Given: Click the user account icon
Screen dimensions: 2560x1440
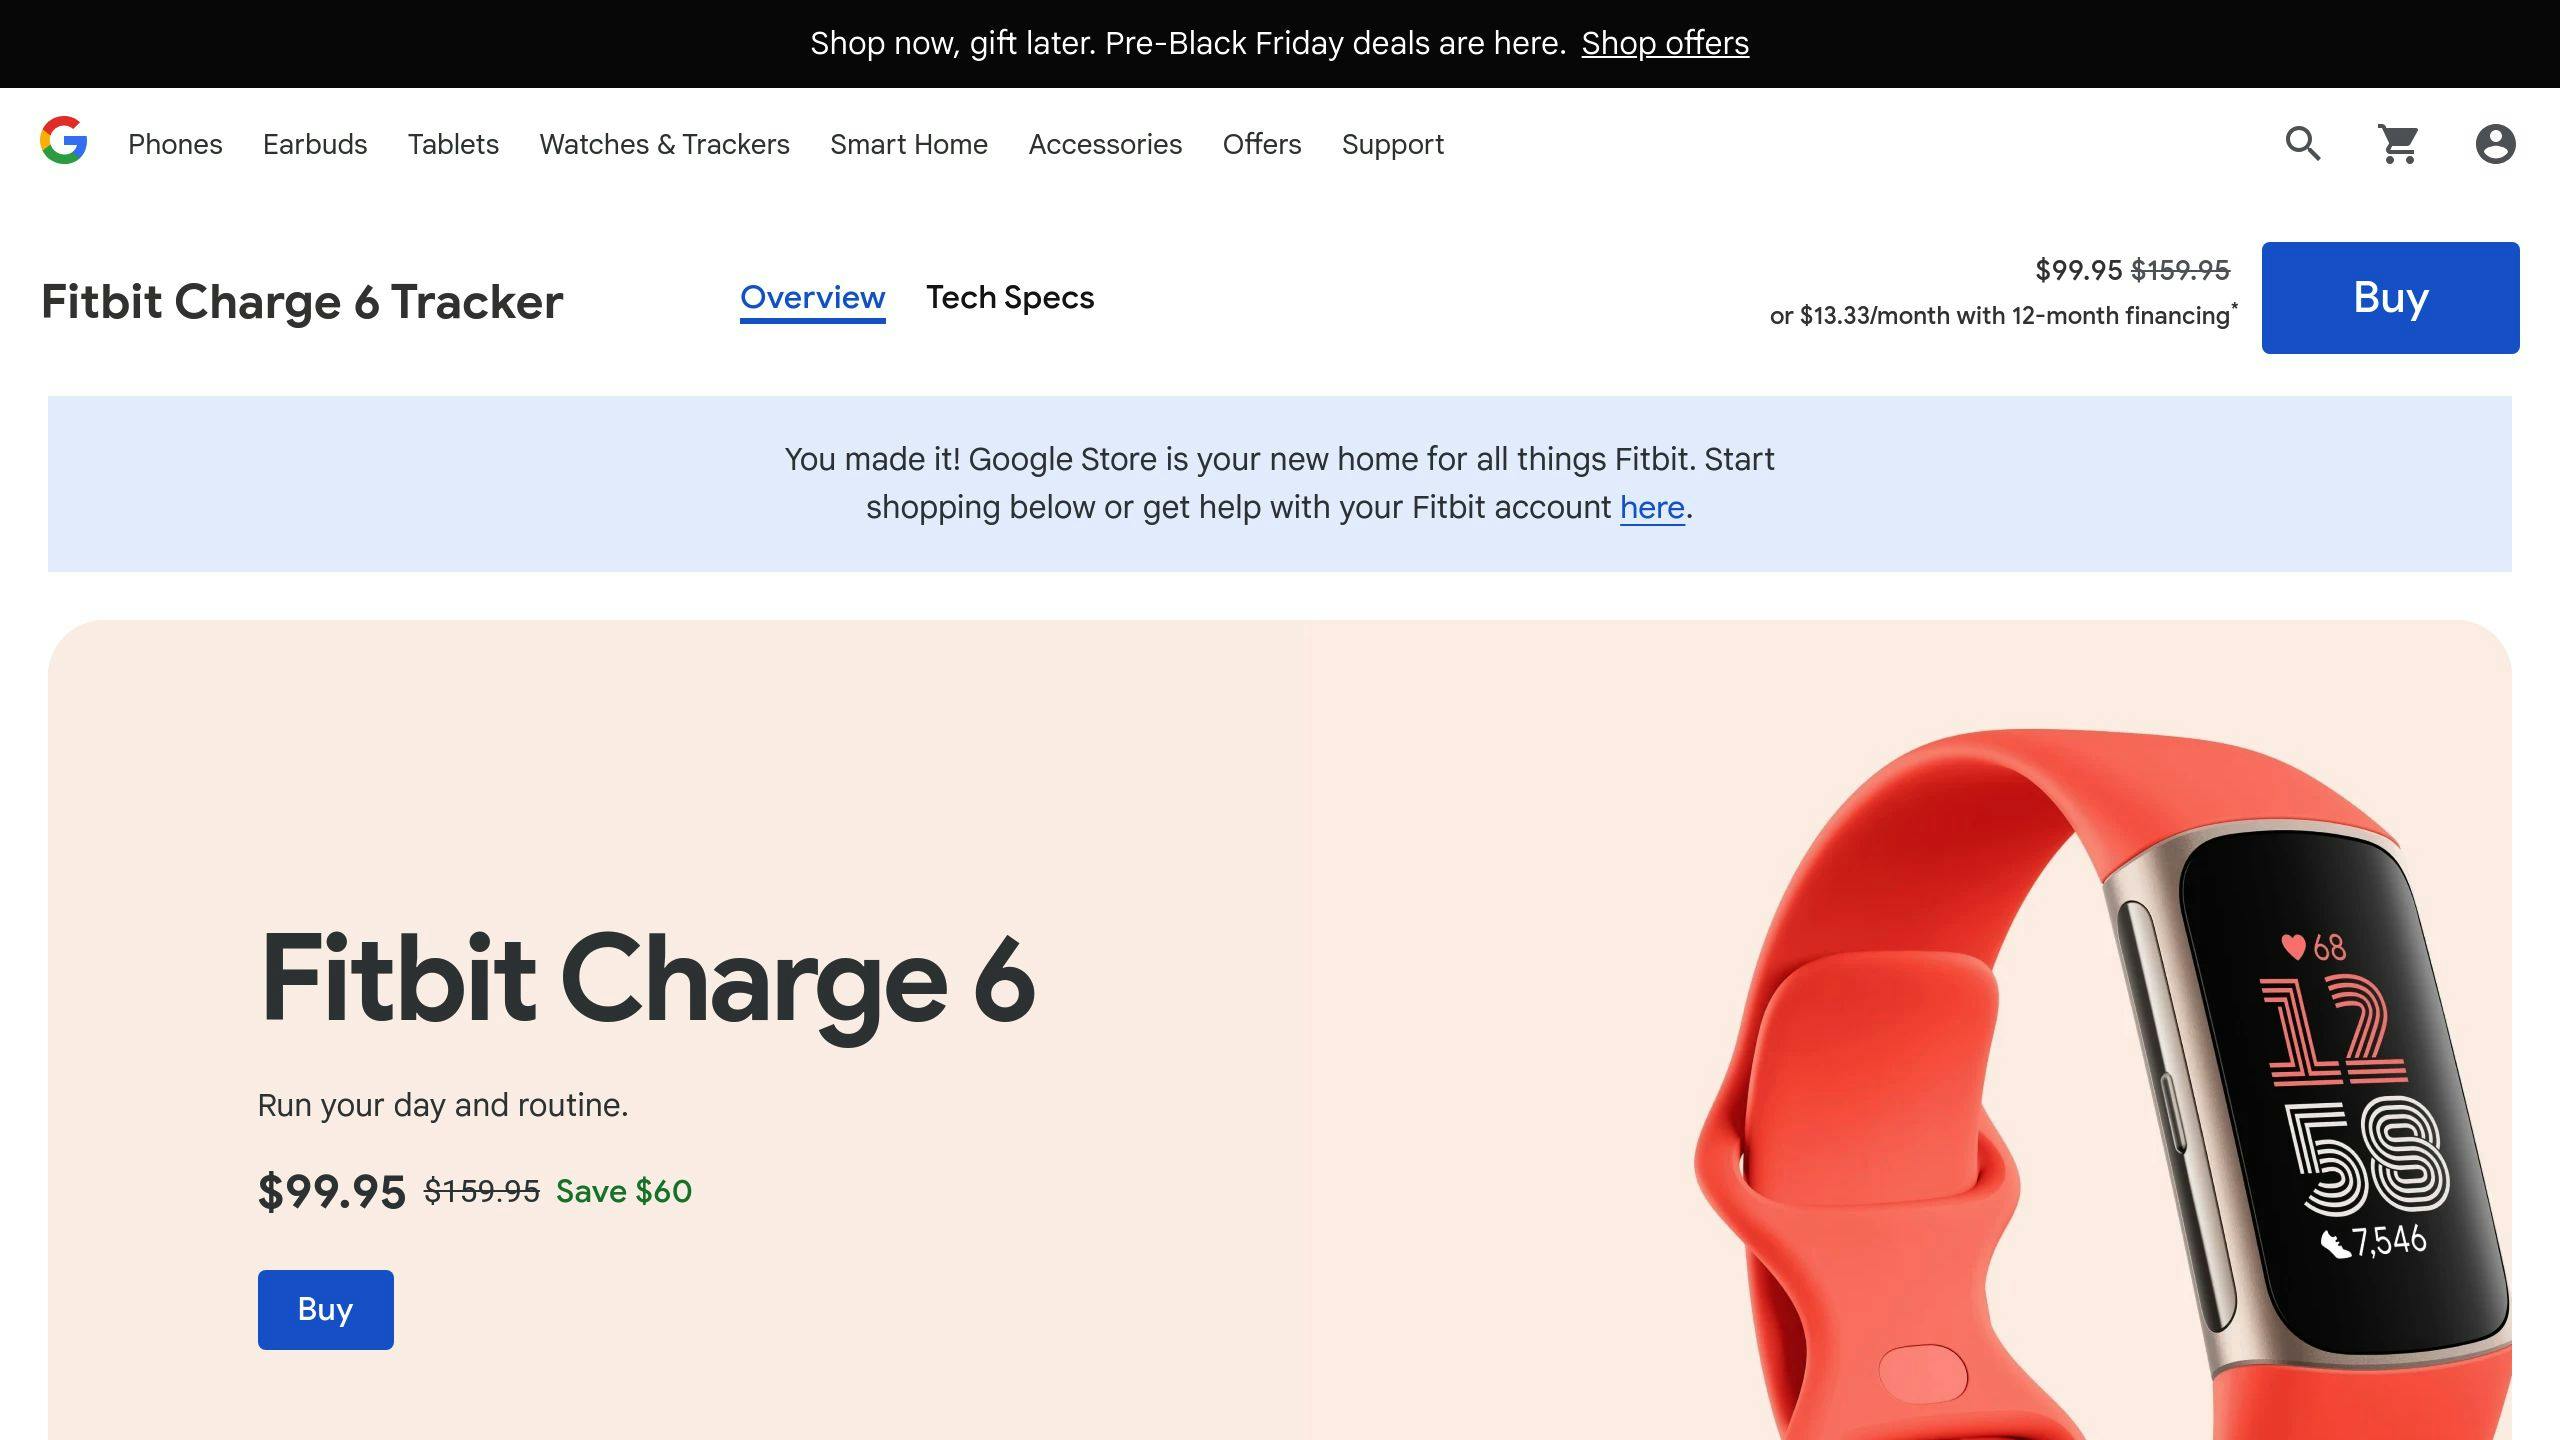Looking at the screenshot, I should coord(2493,144).
